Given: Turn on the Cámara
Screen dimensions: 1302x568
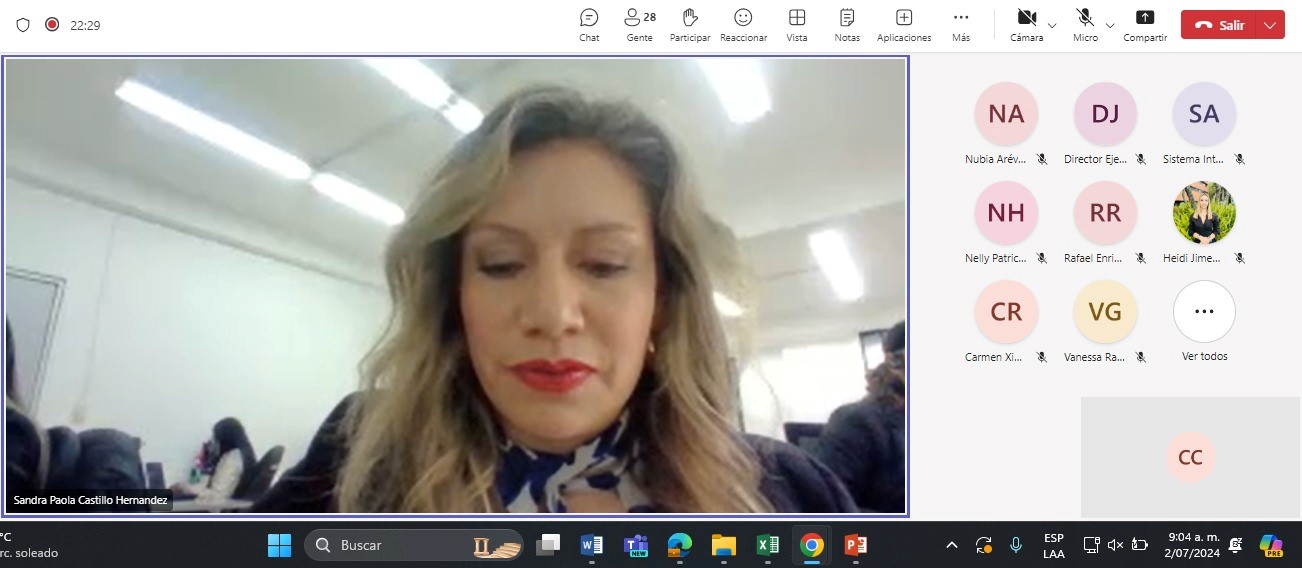Looking at the screenshot, I should pyautogui.click(x=1026, y=24).
